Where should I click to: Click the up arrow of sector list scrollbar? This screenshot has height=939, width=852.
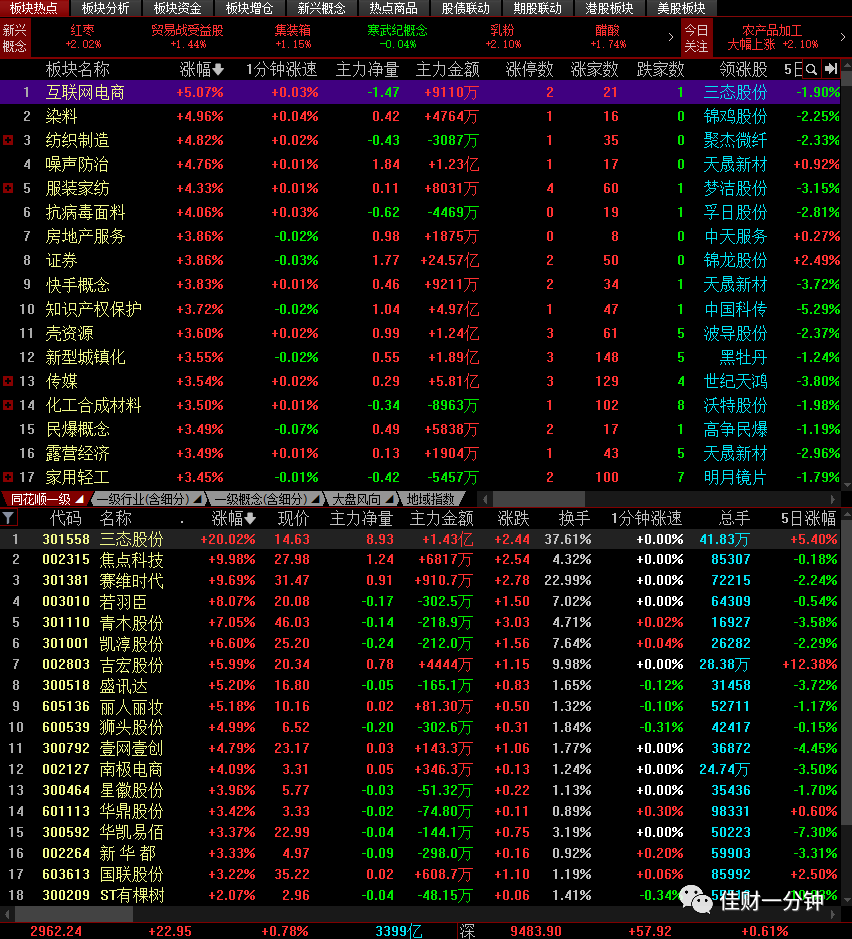pos(847,66)
